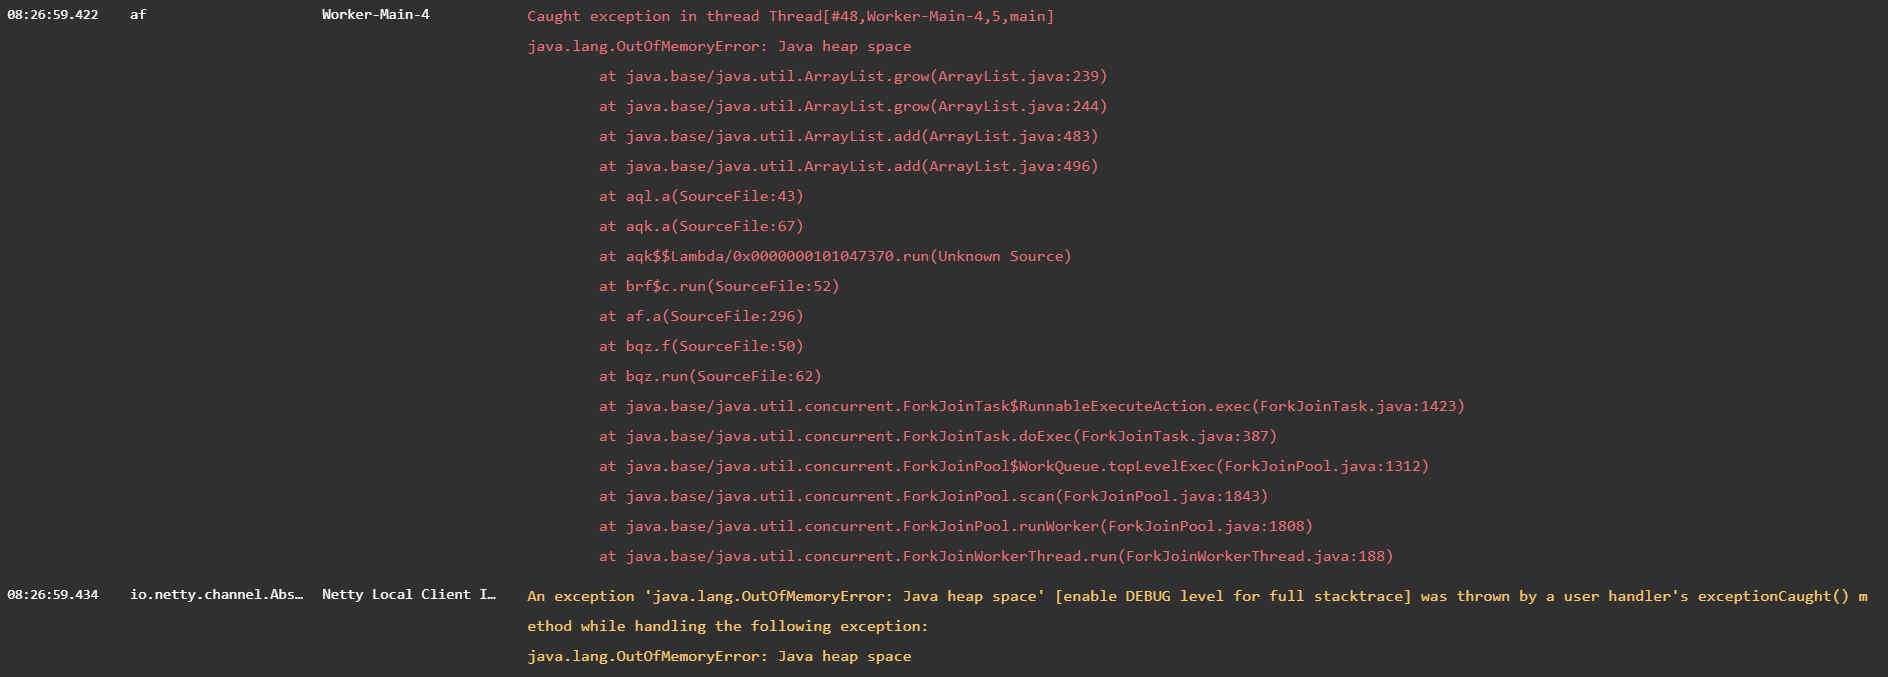Click the aqk$$Lambda Unknown Source frame
The width and height of the screenshot is (1888, 677).
coord(835,256)
